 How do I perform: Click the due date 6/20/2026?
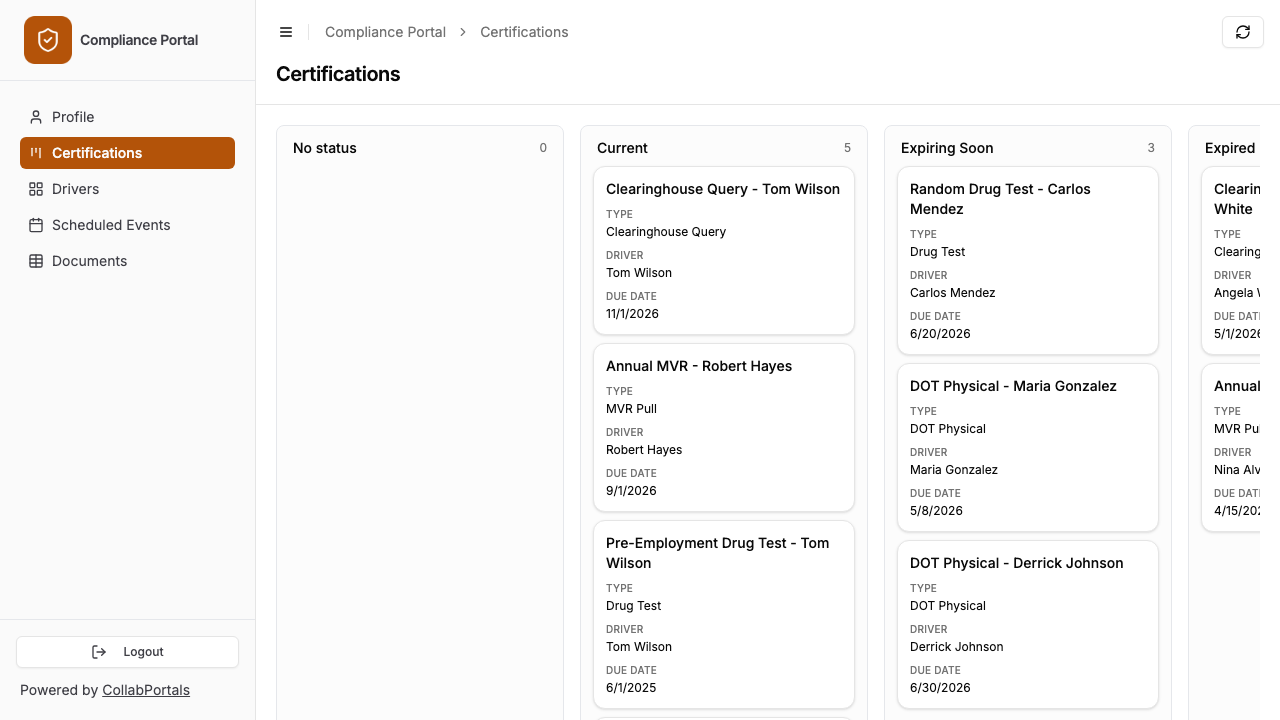(940, 334)
